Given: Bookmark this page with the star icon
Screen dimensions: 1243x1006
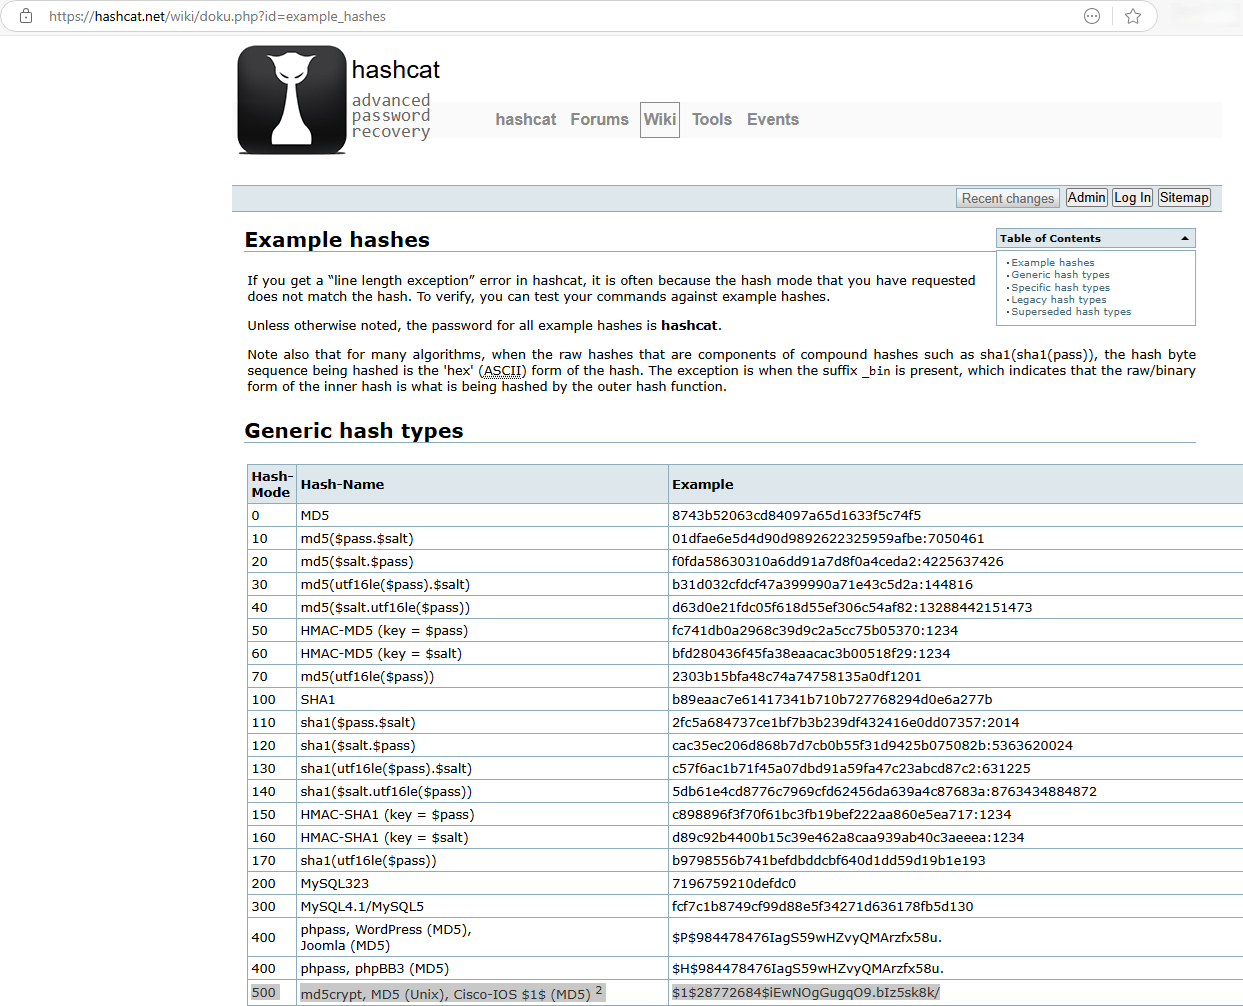Looking at the screenshot, I should point(1133,16).
